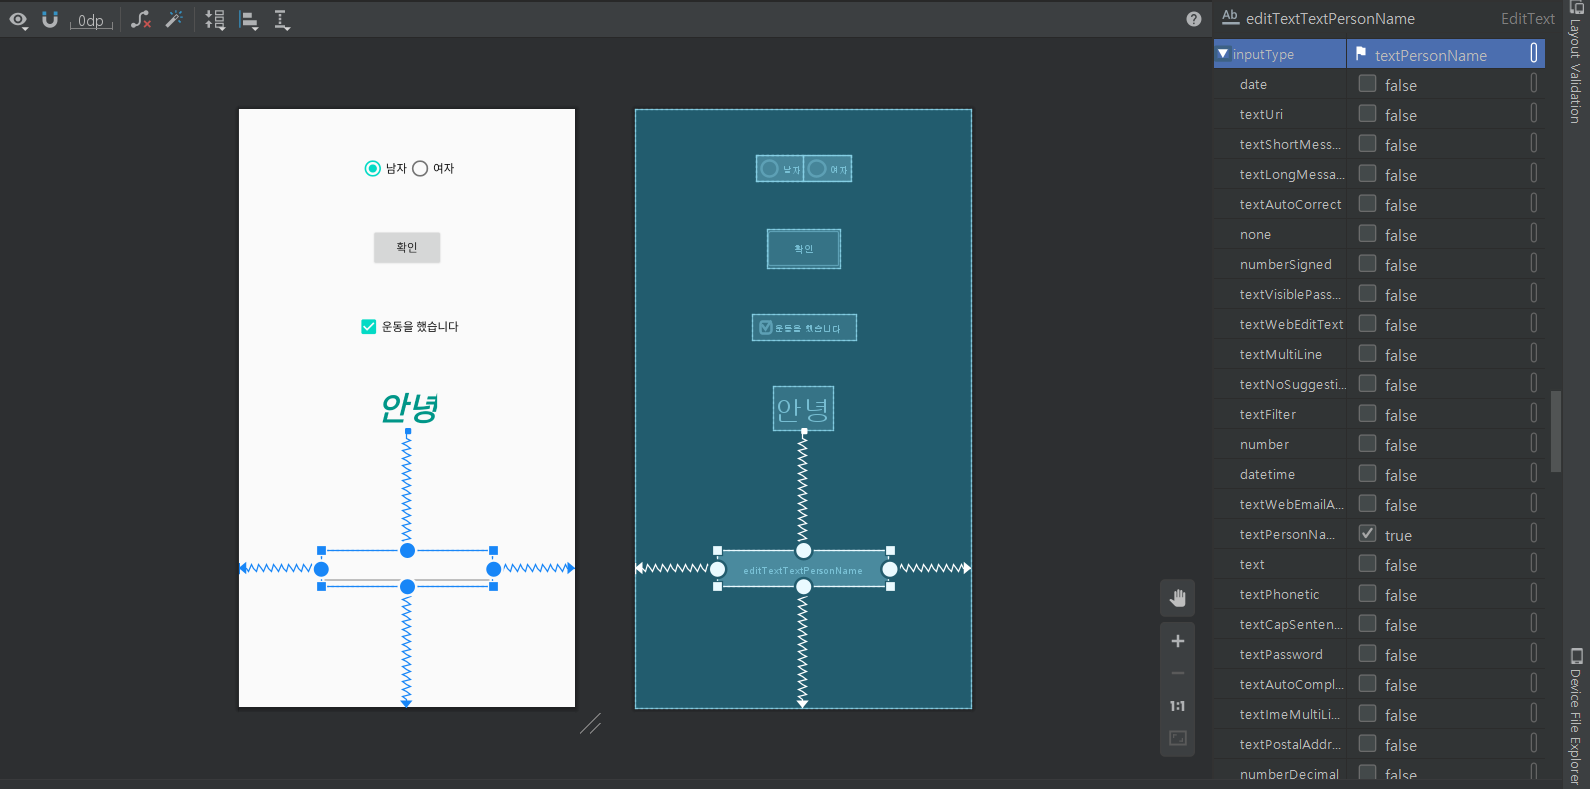The height and width of the screenshot is (789, 1590).
Task: Click the clear all constraints icon
Action: 141,20
